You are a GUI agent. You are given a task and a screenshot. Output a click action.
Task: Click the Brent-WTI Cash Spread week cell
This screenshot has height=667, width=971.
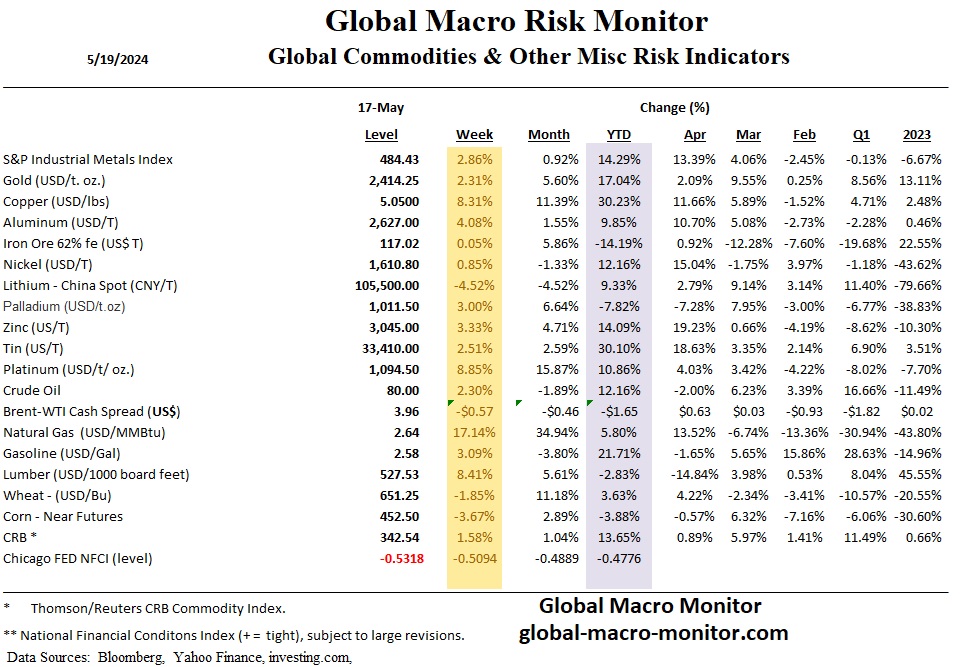click(476, 411)
